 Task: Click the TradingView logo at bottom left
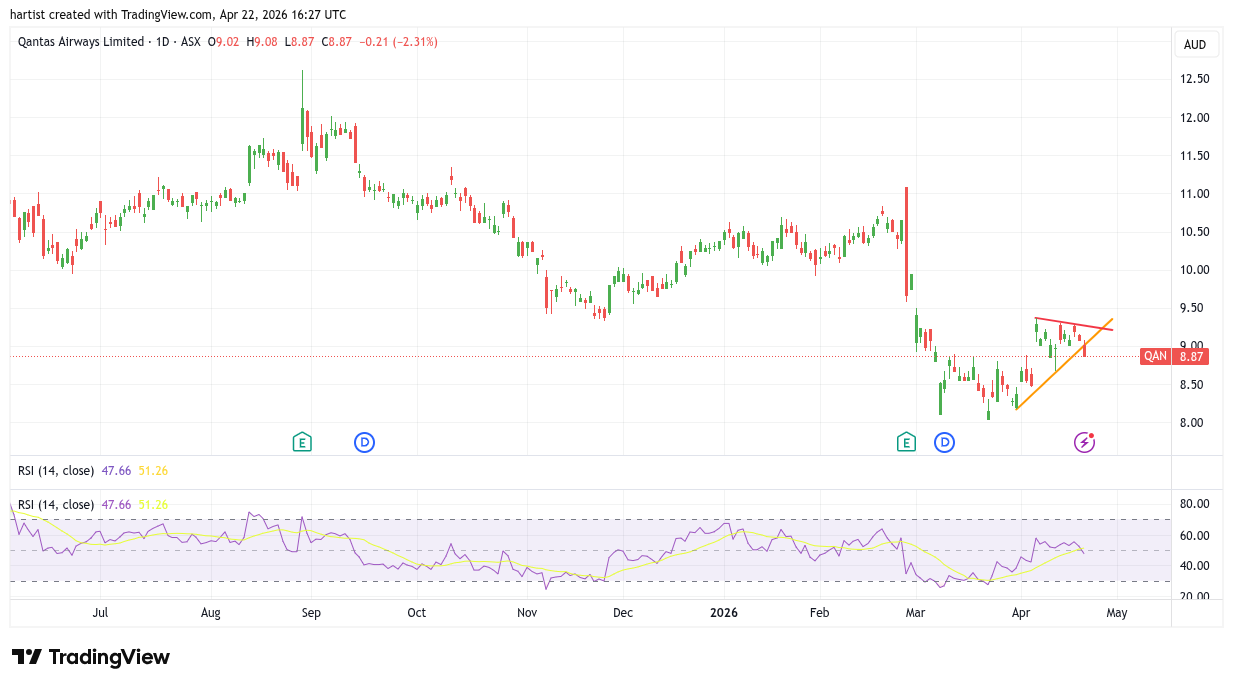[x=91, y=657]
